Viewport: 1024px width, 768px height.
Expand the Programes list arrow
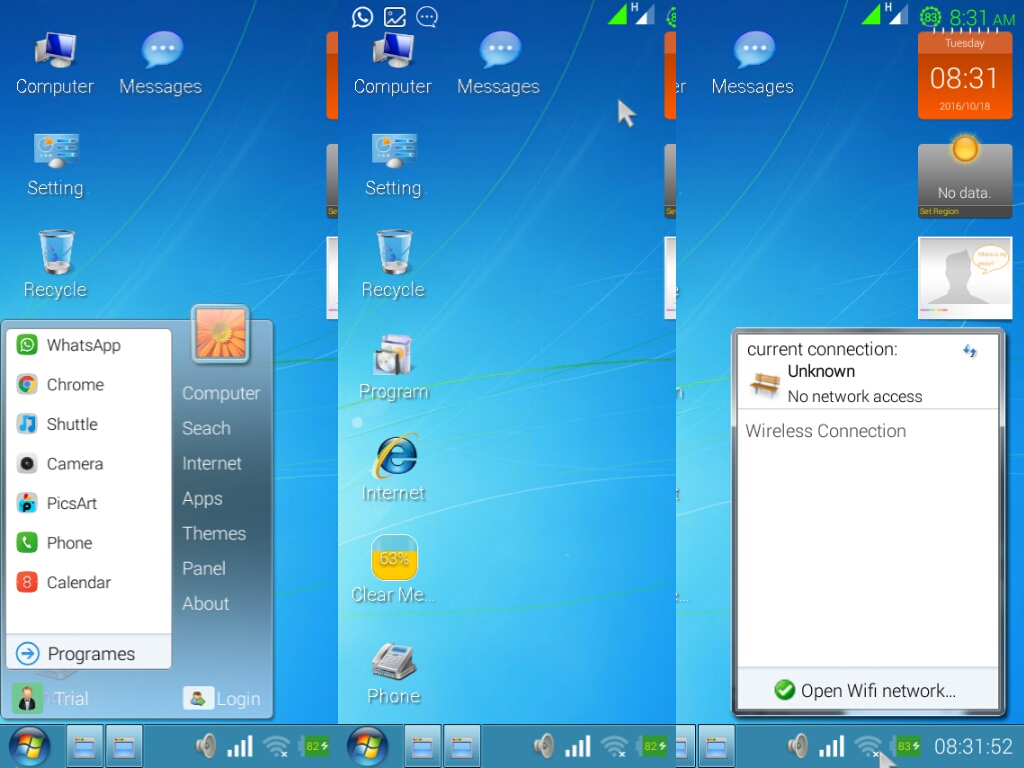pos(27,653)
